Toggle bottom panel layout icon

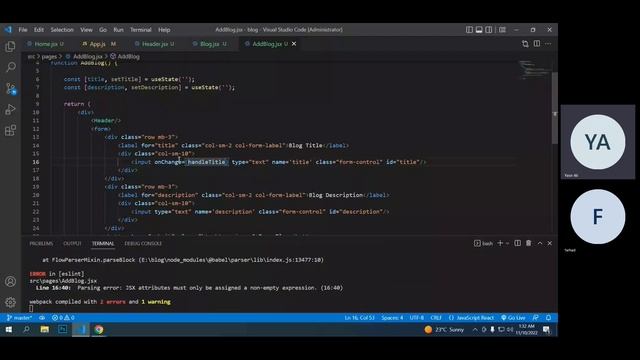pyautogui.click(x=479, y=29)
